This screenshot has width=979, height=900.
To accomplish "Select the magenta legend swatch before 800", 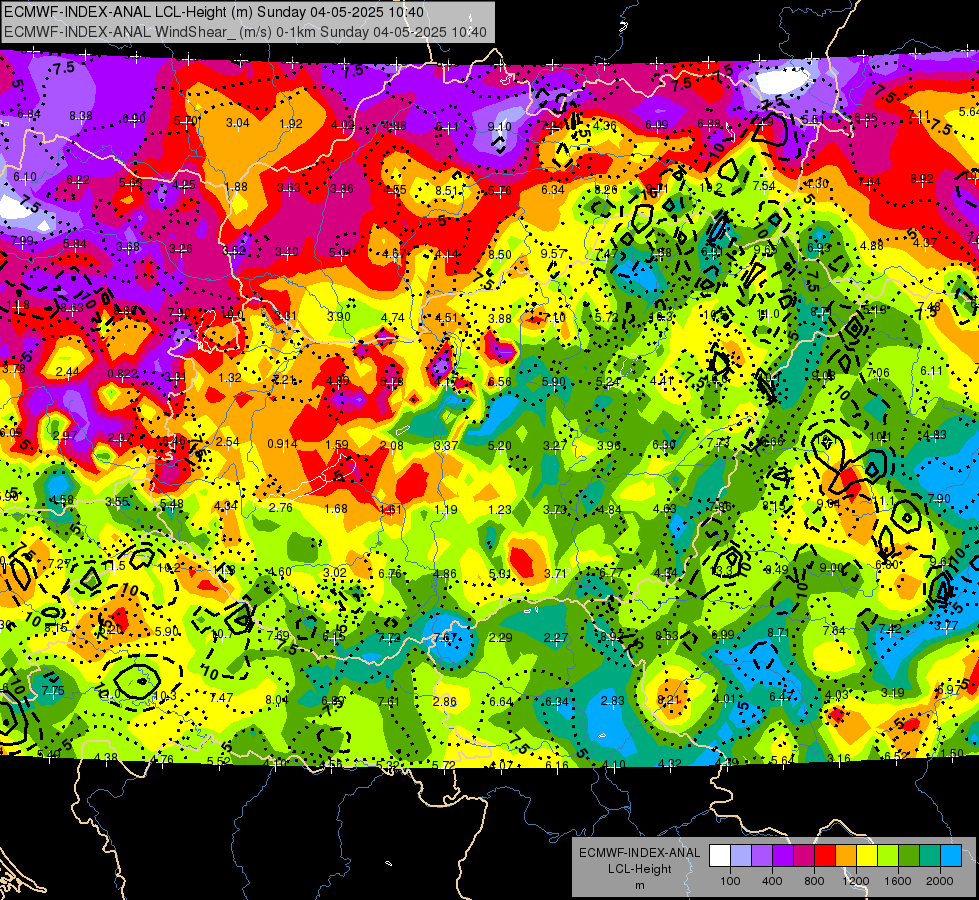I will pos(804,856).
